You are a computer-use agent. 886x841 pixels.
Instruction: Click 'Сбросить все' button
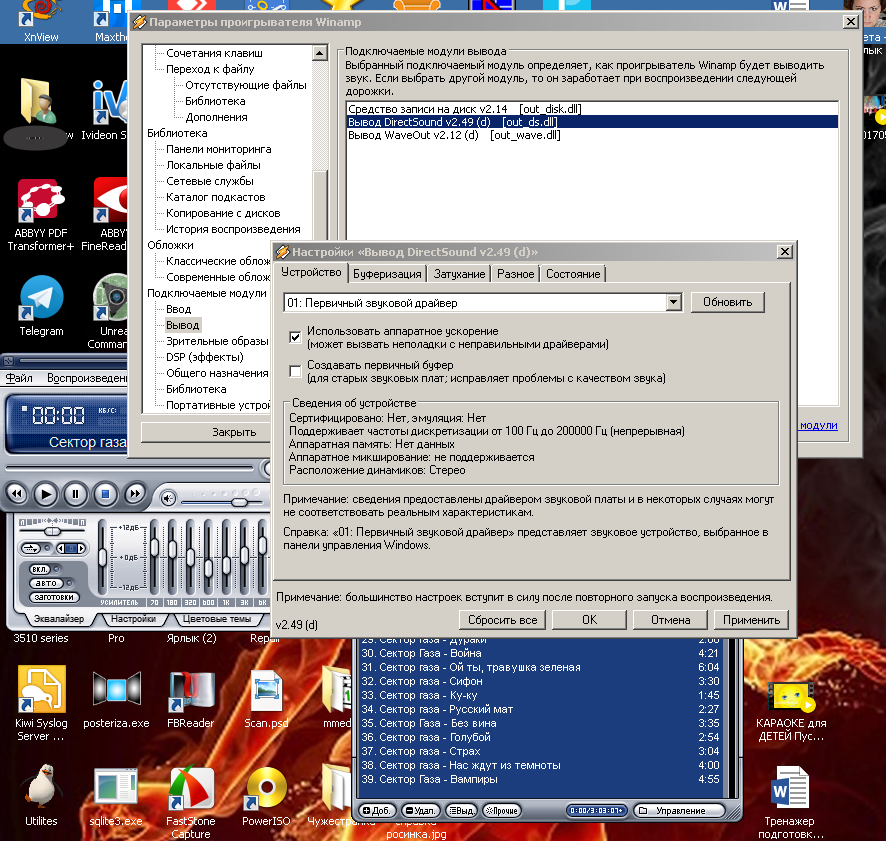pyautogui.click(x=502, y=620)
